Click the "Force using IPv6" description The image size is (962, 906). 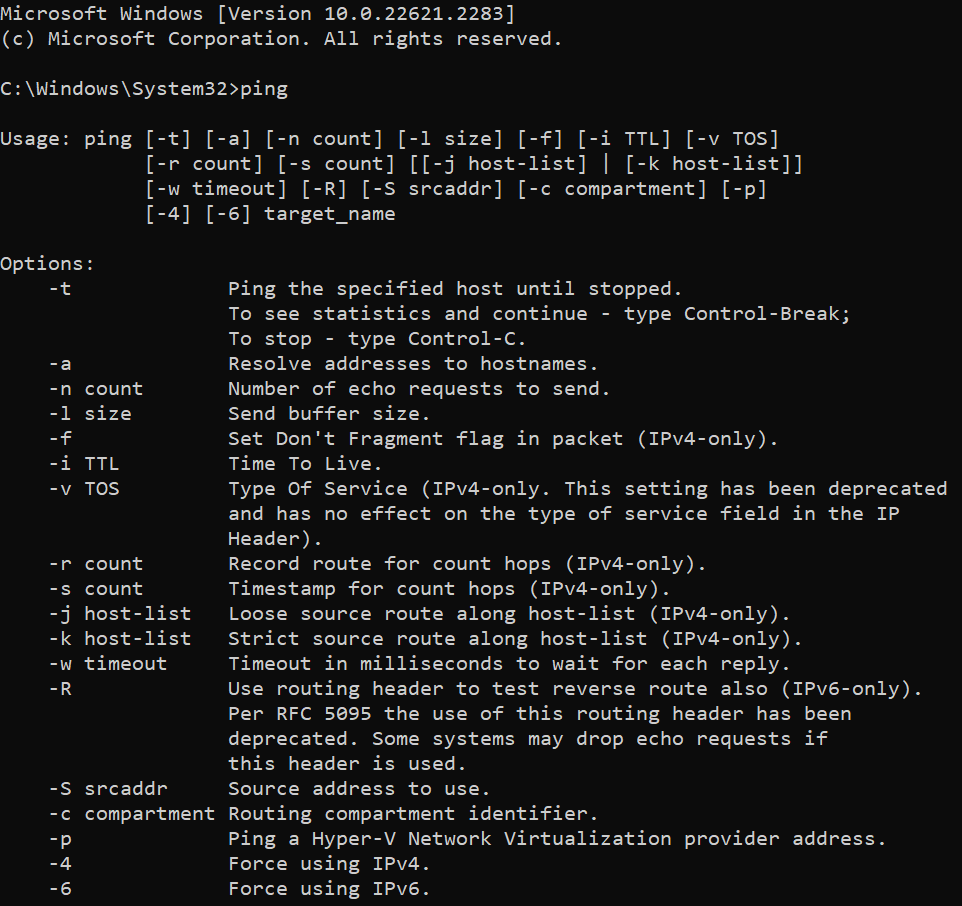329,889
